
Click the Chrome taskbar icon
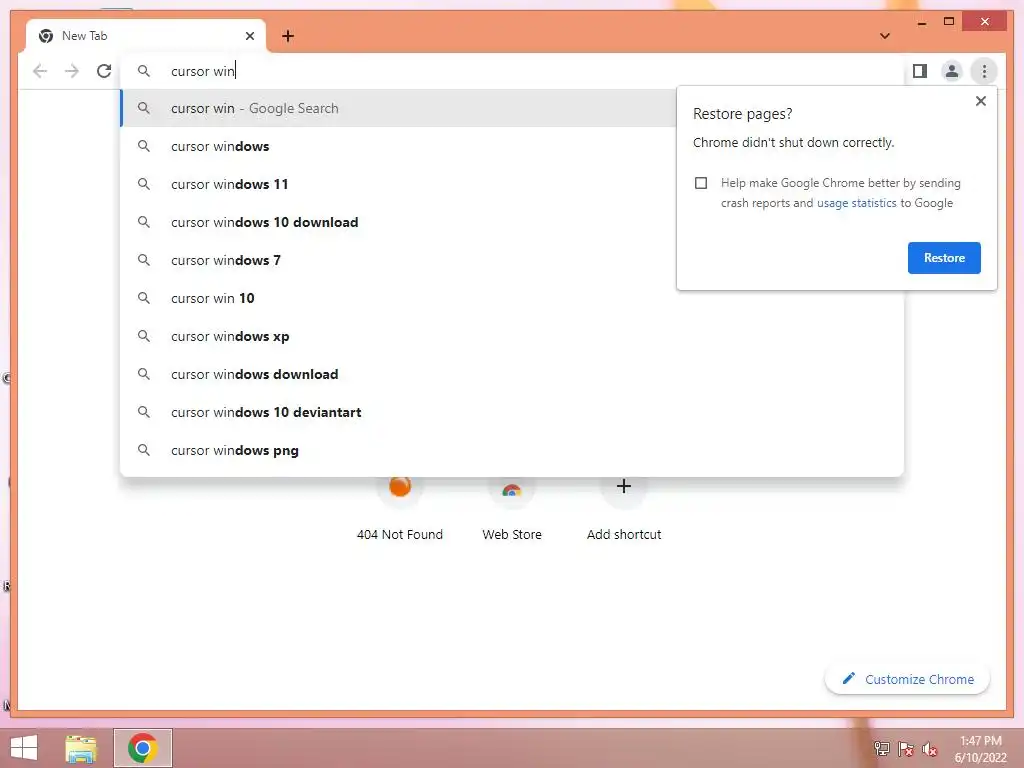coord(142,748)
